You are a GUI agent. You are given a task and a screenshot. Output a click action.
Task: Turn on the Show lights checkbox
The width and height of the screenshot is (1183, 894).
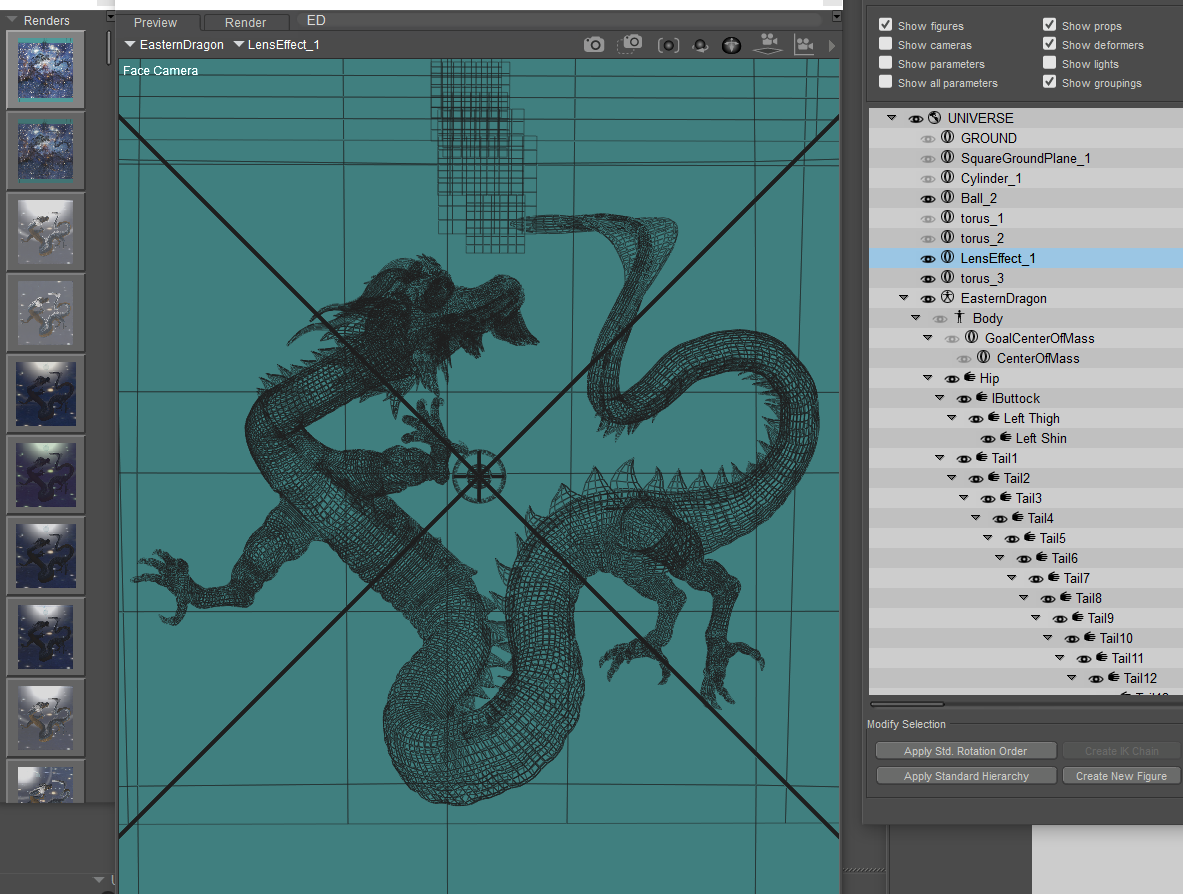1050,64
